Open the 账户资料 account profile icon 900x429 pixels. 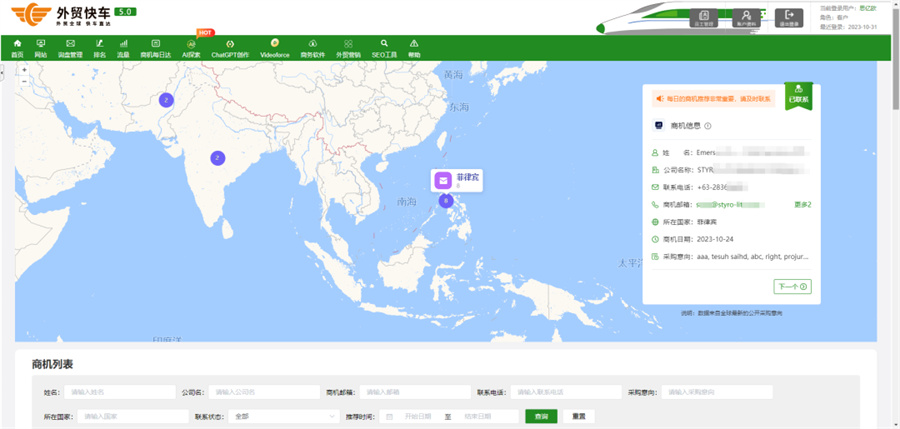[x=746, y=17]
